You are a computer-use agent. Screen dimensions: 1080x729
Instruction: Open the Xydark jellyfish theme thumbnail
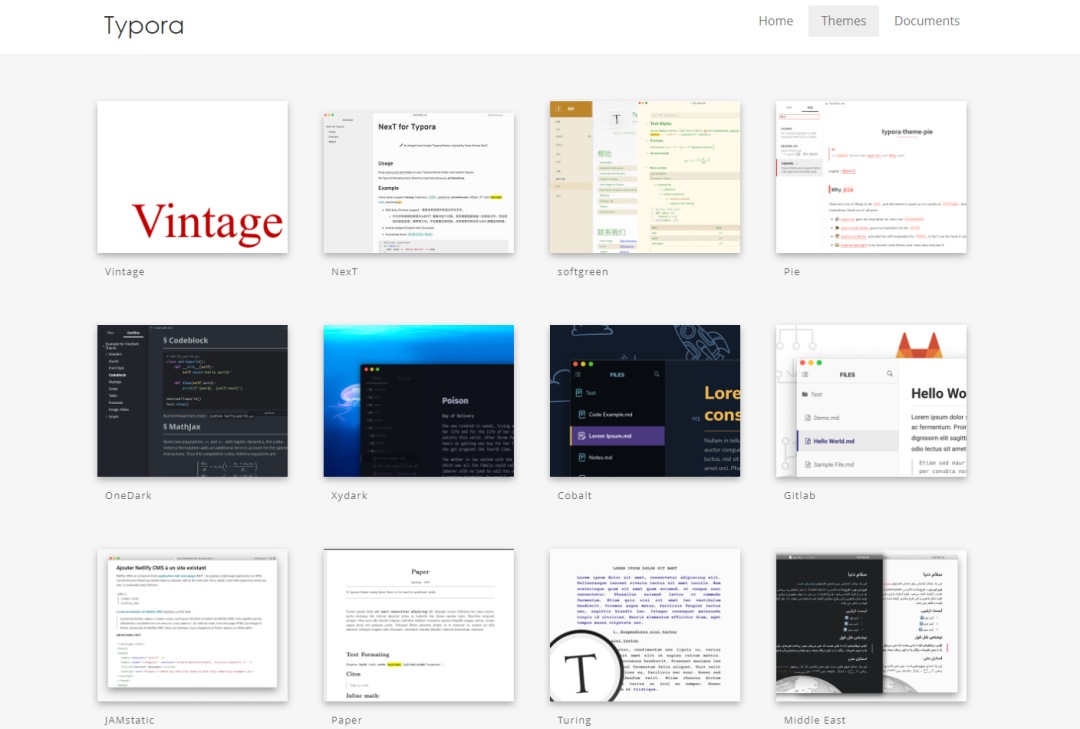tap(418, 400)
